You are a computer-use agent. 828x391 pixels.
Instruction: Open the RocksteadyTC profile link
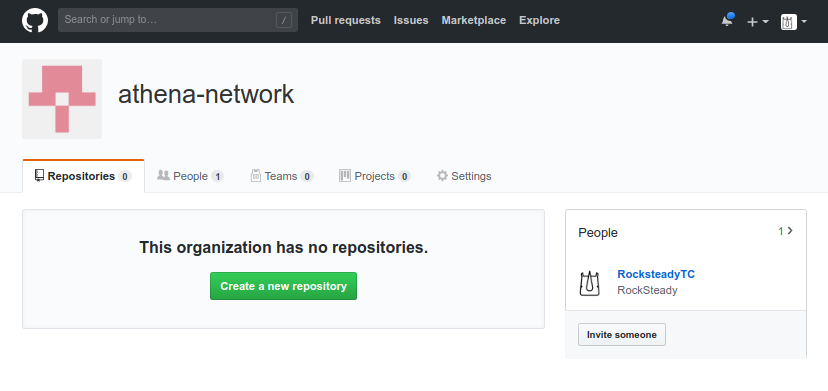tap(656, 274)
